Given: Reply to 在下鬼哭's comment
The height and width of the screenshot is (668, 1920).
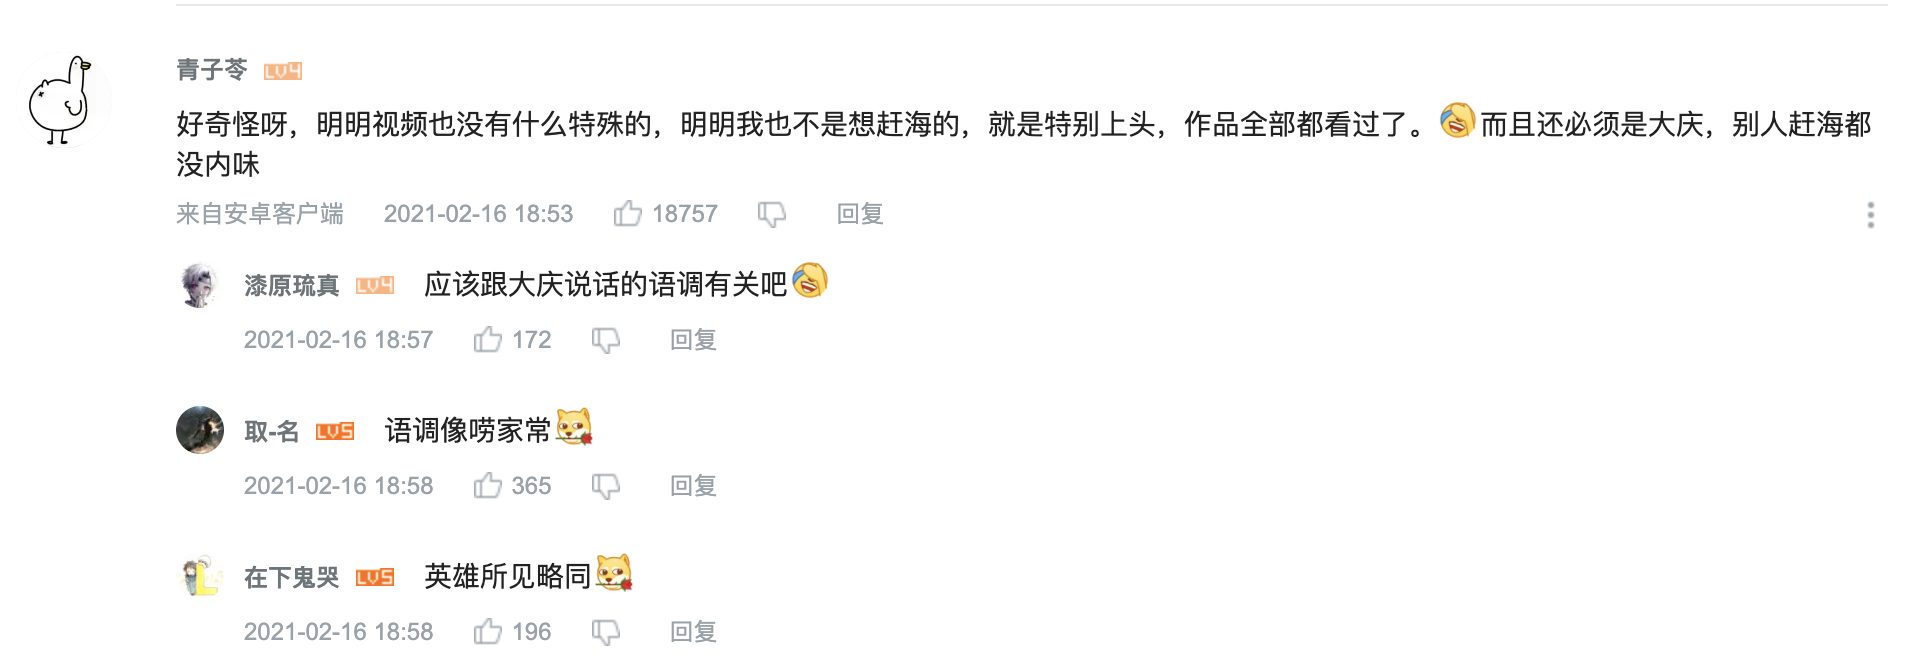Looking at the screenshot, I should (693, 632).
